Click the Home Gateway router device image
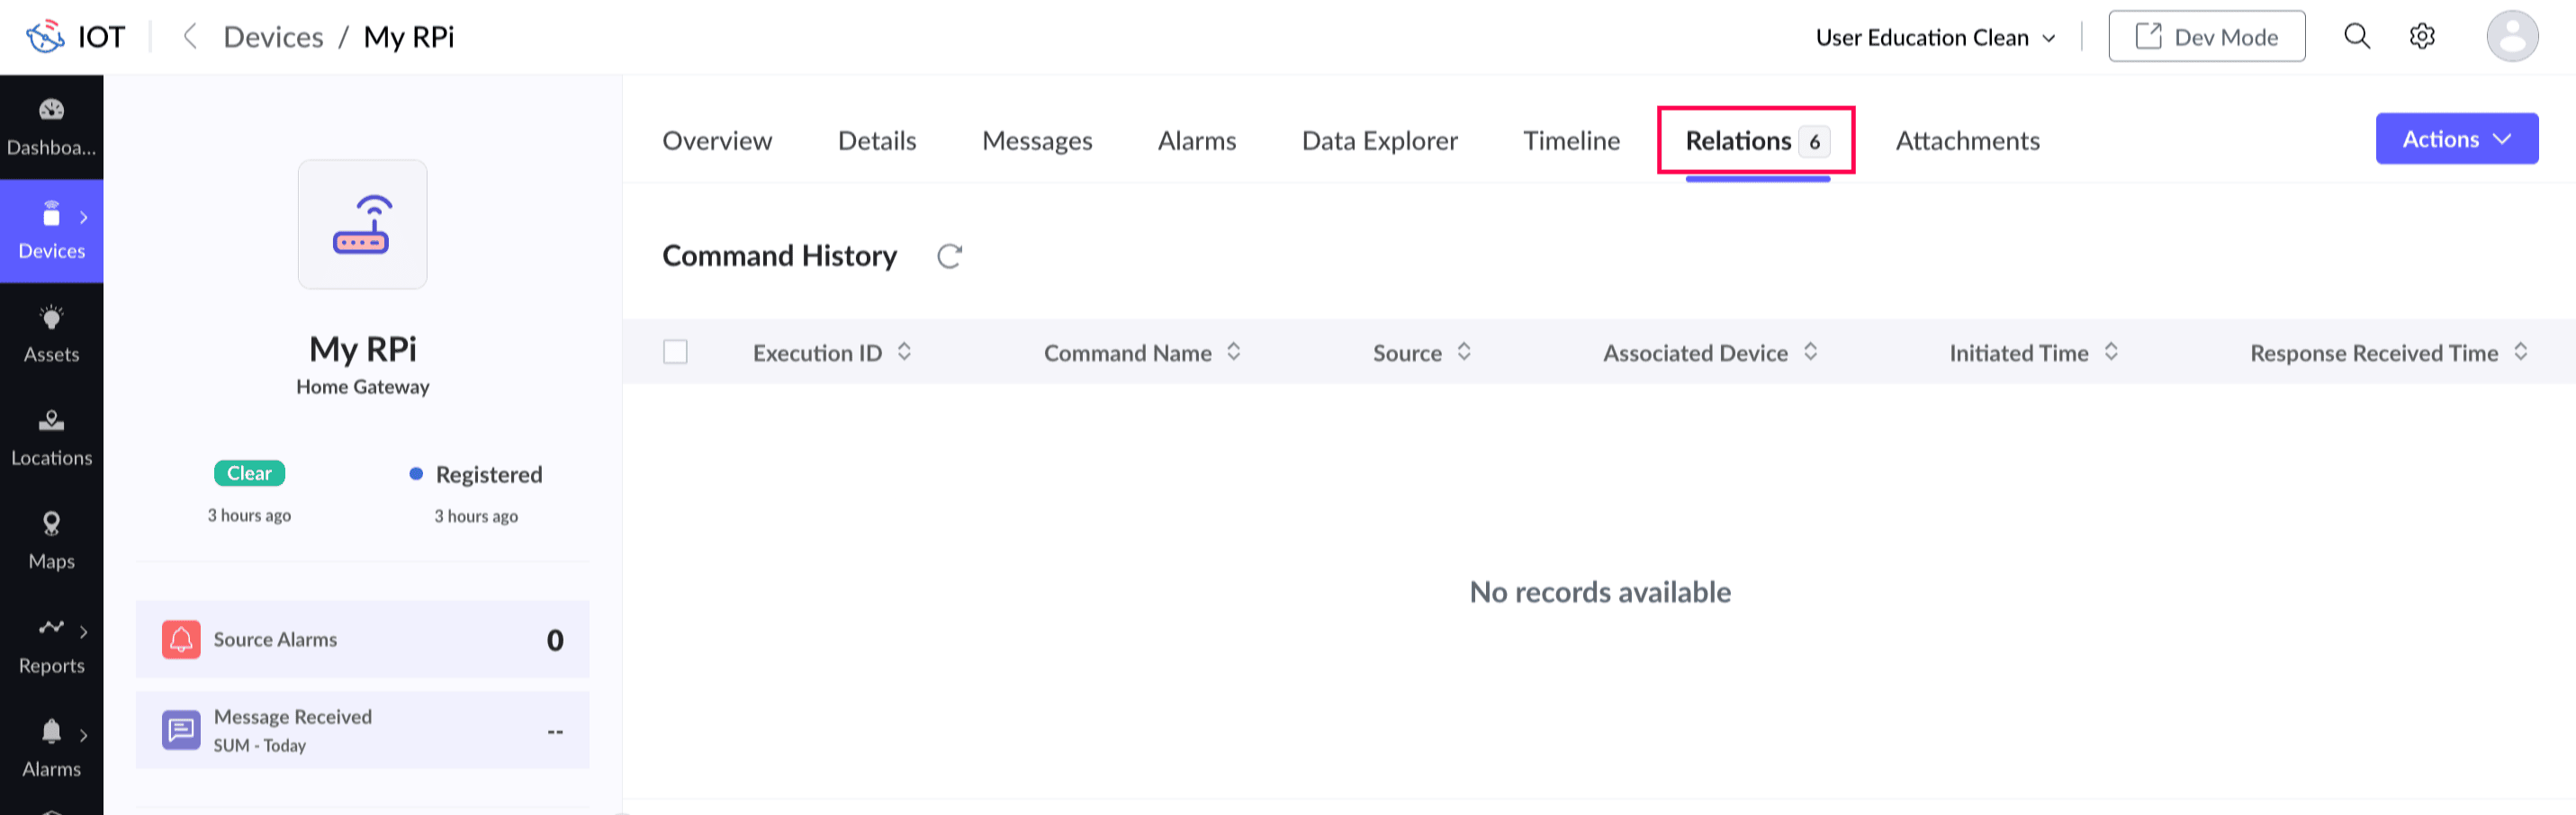The width and height of the screenshot is (2576, 815). pyautogui.click(x=362, y=224)
